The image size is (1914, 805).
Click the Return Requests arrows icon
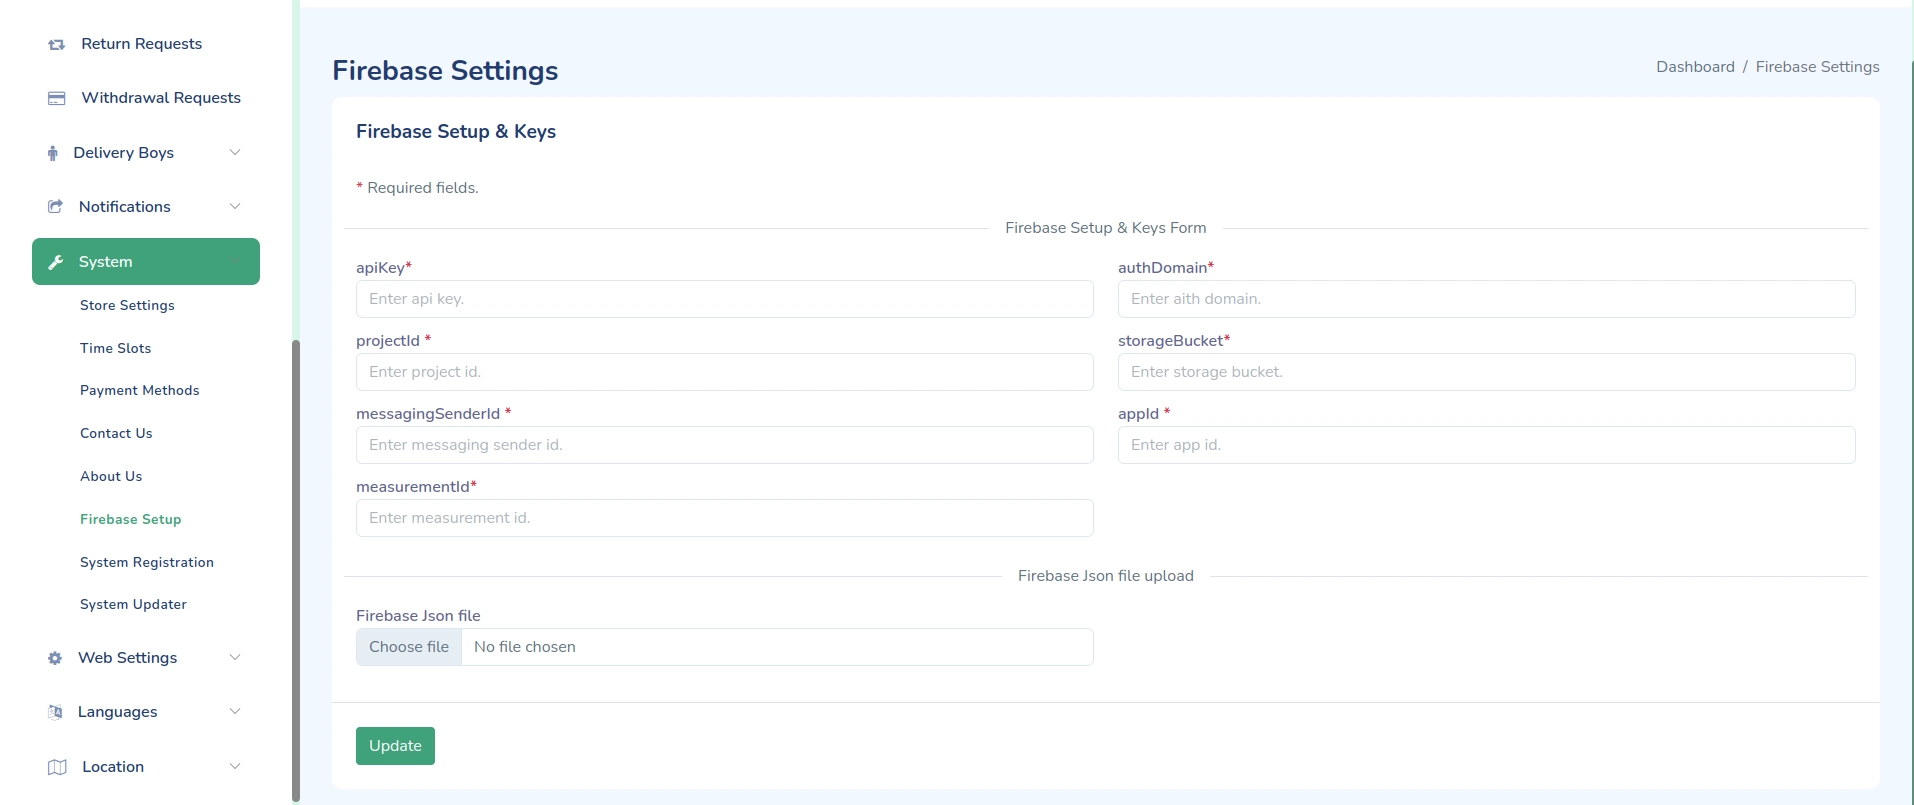(x=57, y=44)
